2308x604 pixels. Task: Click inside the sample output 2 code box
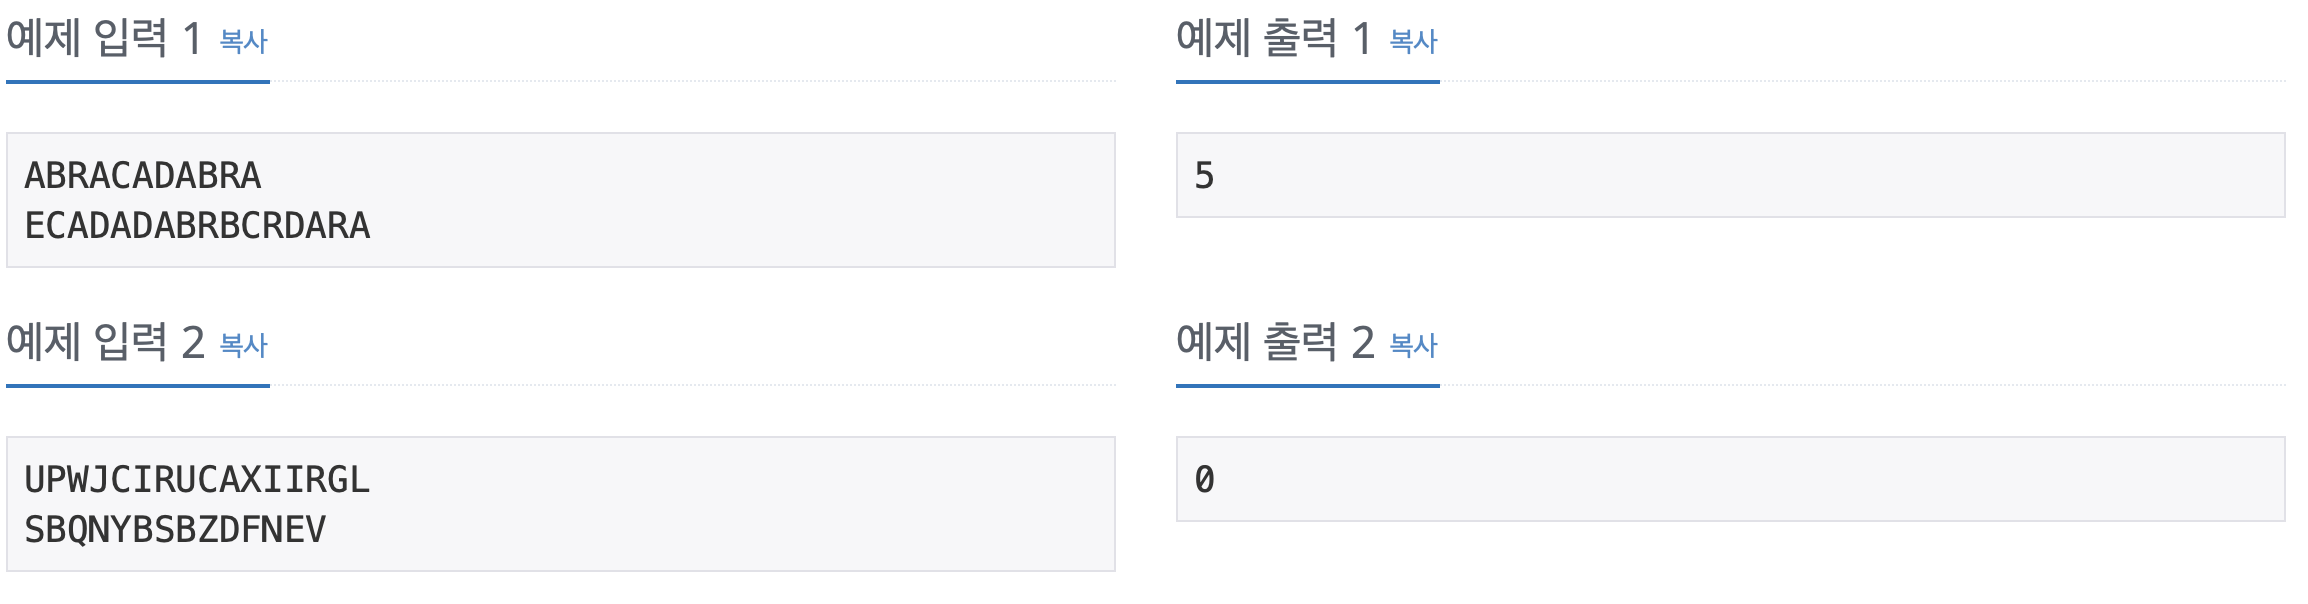[1700, 480]
